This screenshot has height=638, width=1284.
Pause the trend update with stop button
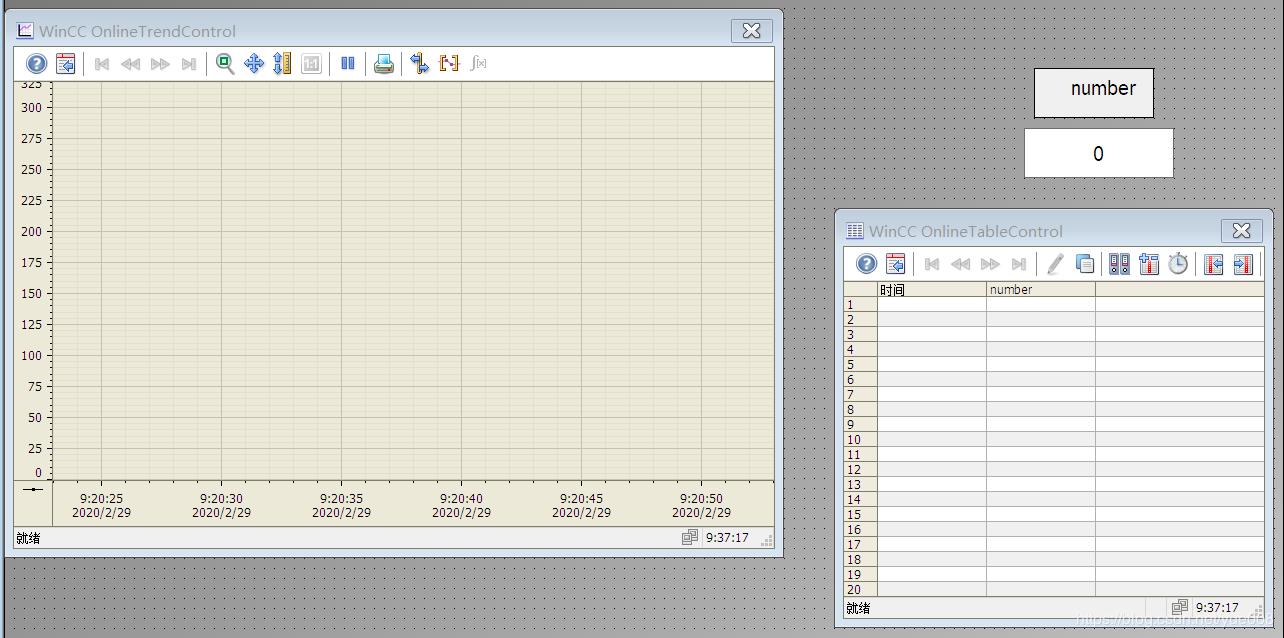coord(348,64)
